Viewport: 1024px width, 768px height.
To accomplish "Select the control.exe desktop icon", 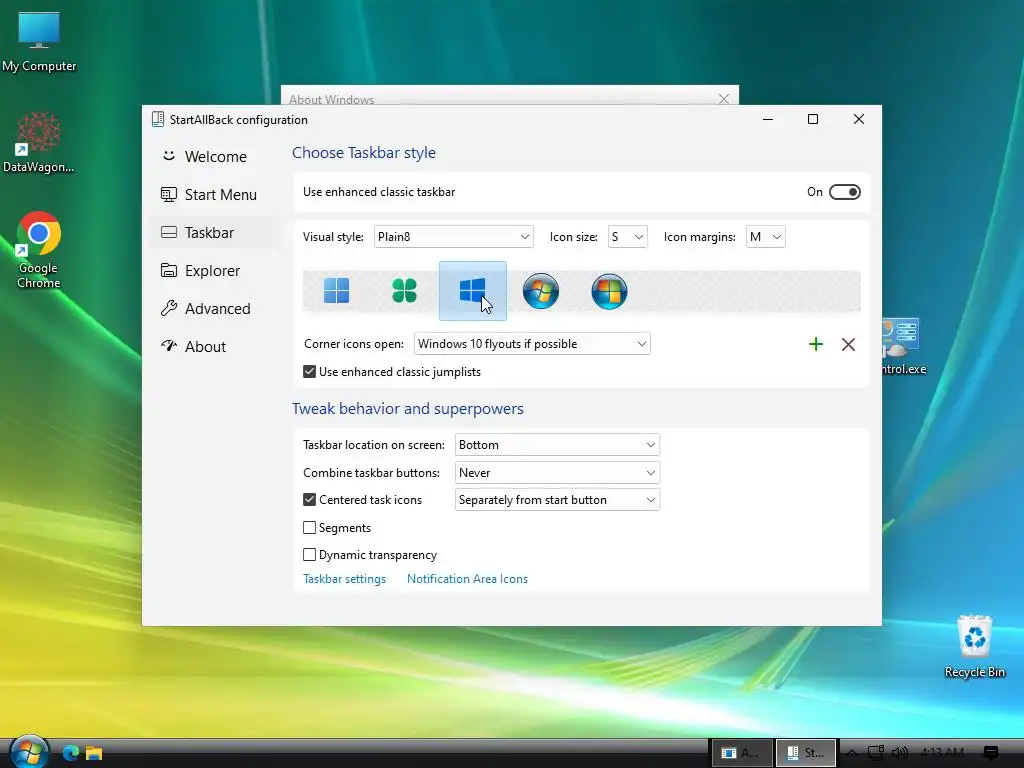I will 904,347.
